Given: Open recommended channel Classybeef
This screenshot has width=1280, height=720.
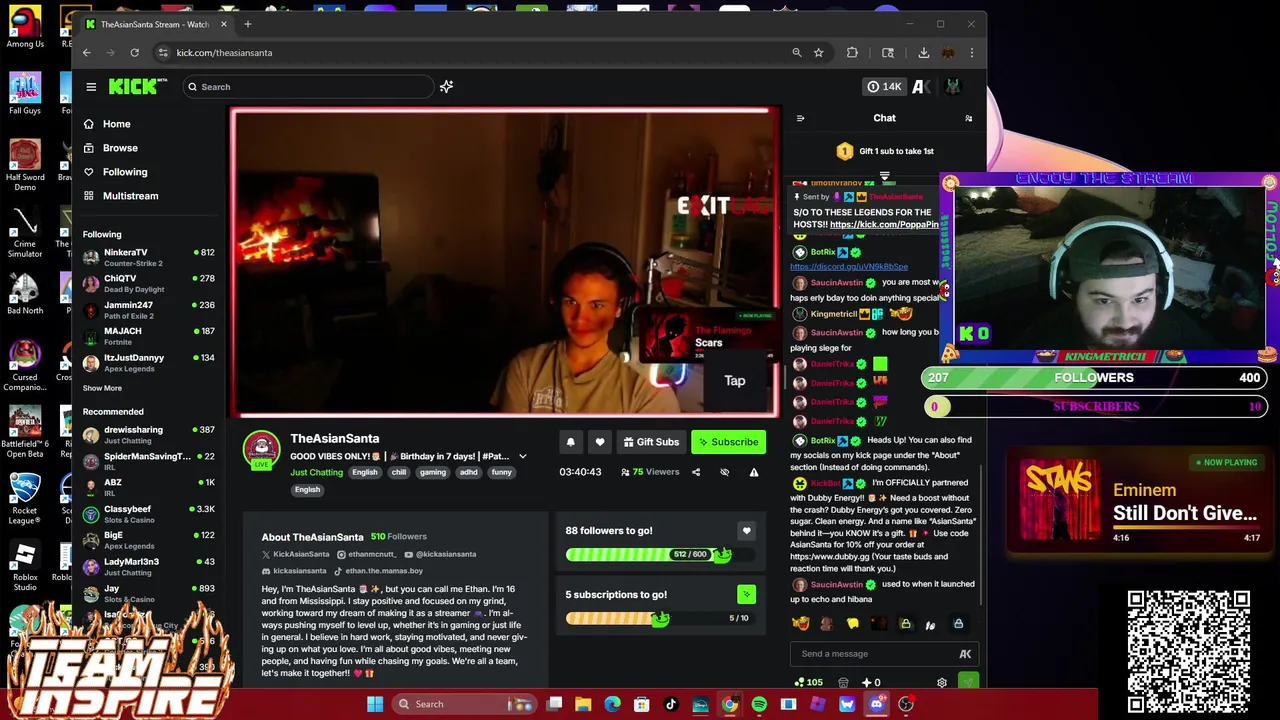Looking at the screenshot, I should tap(148, 513).
